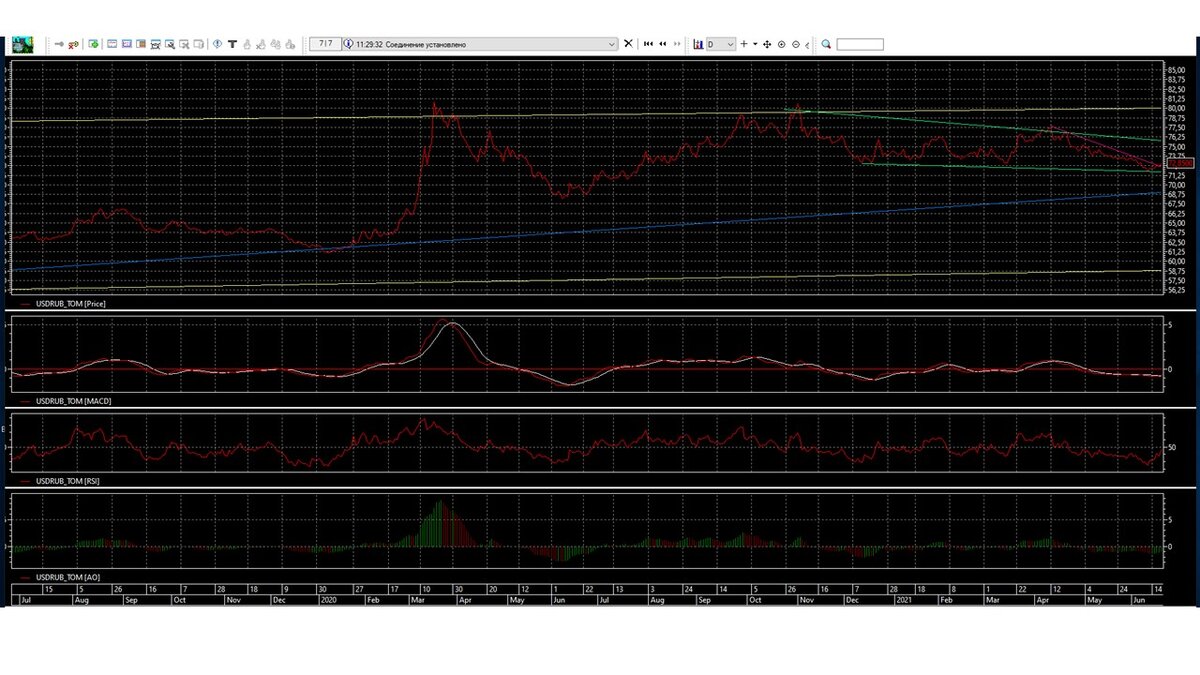The height and width of the screenshot is (675, 1200).
Task: Click the USDRUB_TOM [RSI] legend label
Action: coord(67,481)
